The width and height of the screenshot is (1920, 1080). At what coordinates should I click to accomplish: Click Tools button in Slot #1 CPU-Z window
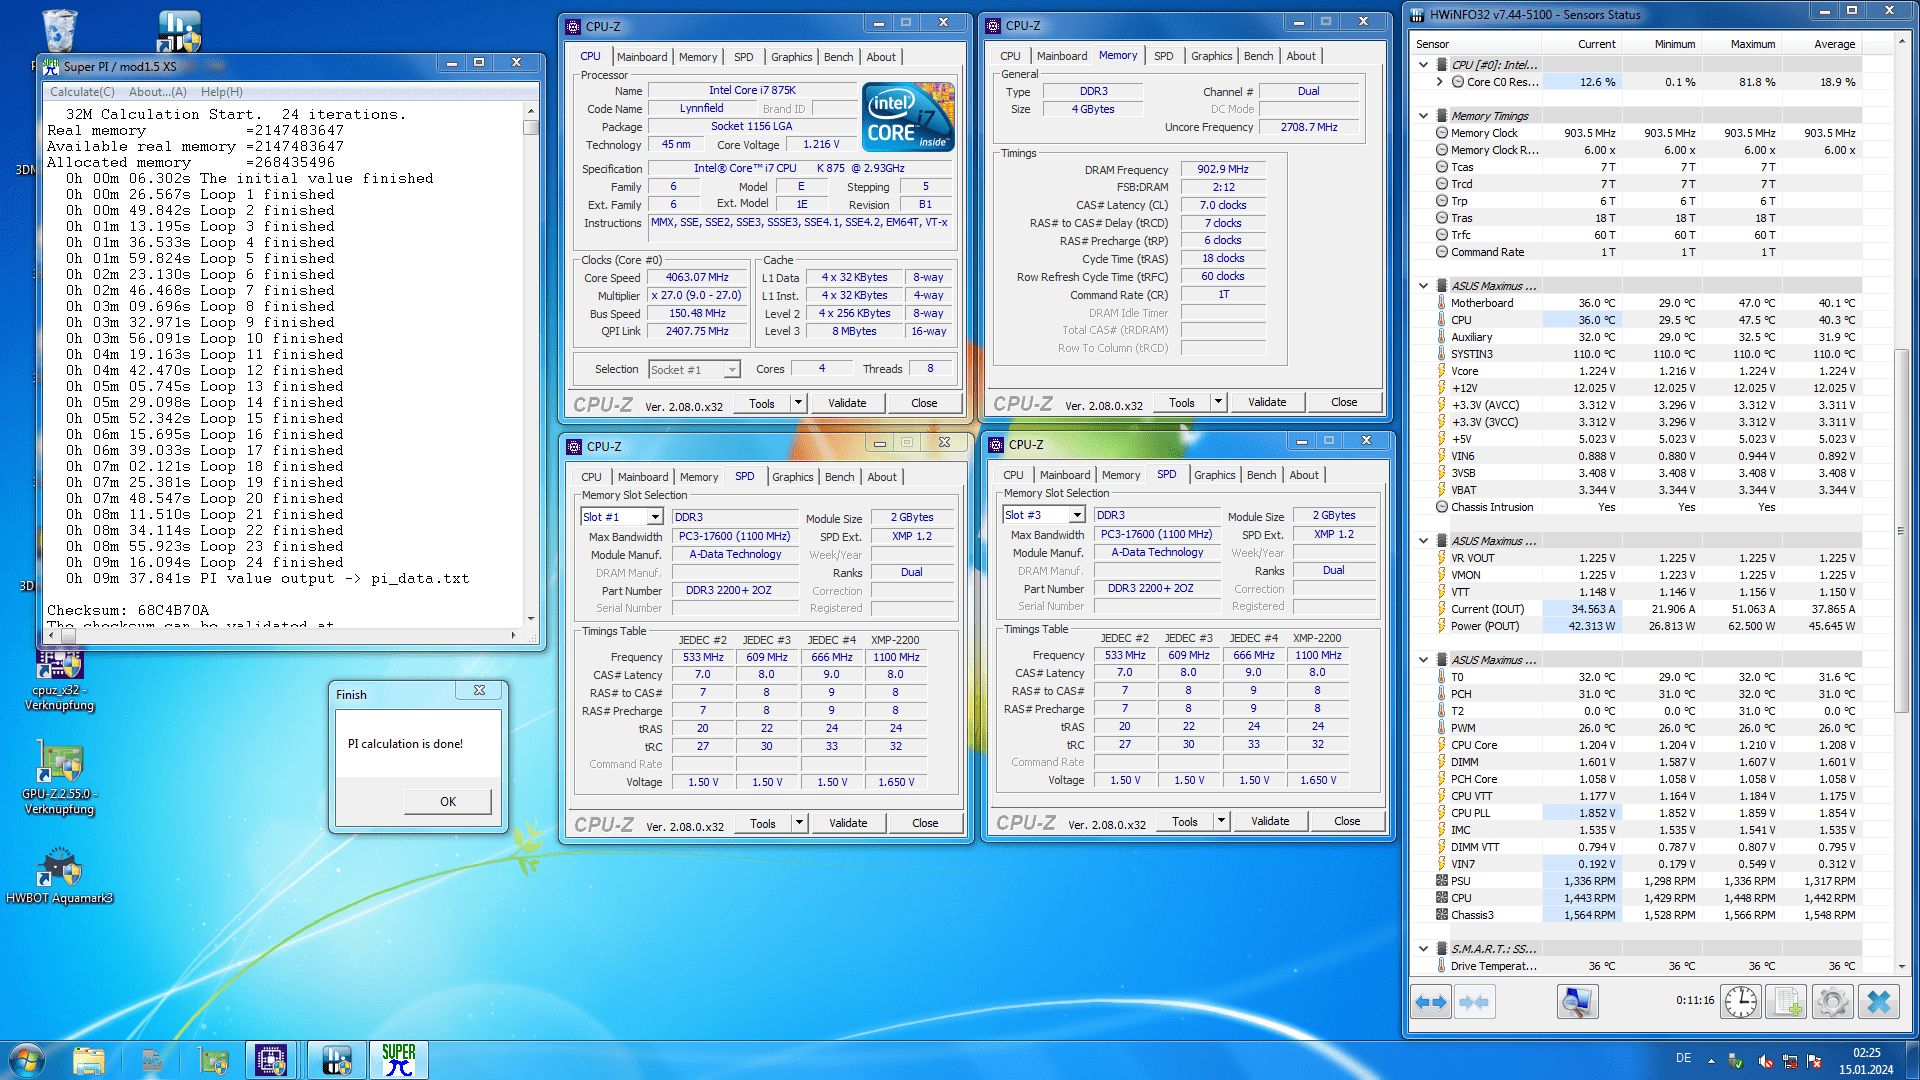click(x=763, y=824)
